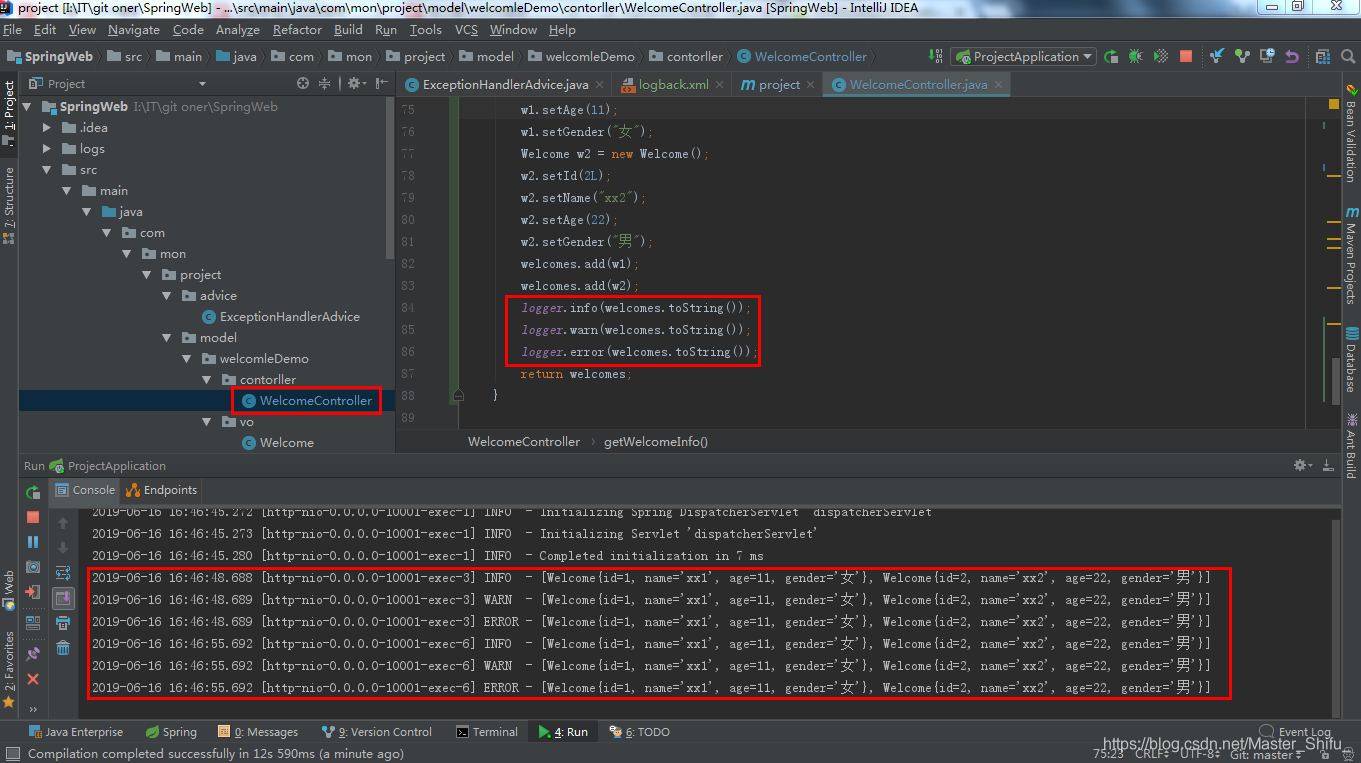Open the 6: TODO tool window
The image size is (1361, 763).
pyautogui.click(x=639, y=732)
